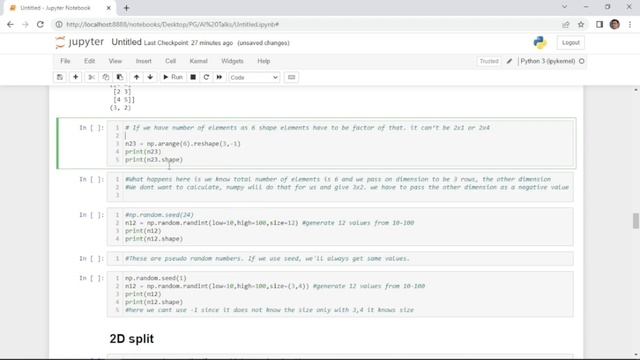Open the Insert menu
This screenshot has height=360, width=640.
tap(144, 61)
